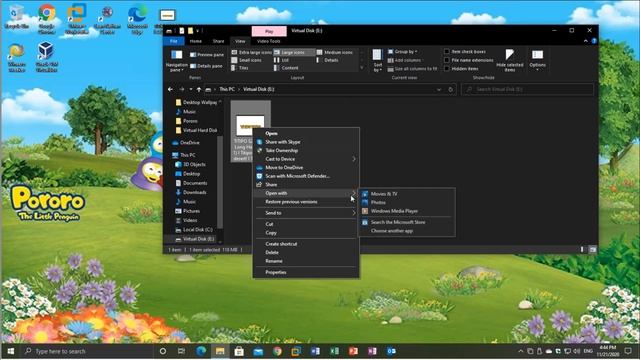Expand Cast to Device submenu
This screenshot has height=360, width=640.
[306, 159]
